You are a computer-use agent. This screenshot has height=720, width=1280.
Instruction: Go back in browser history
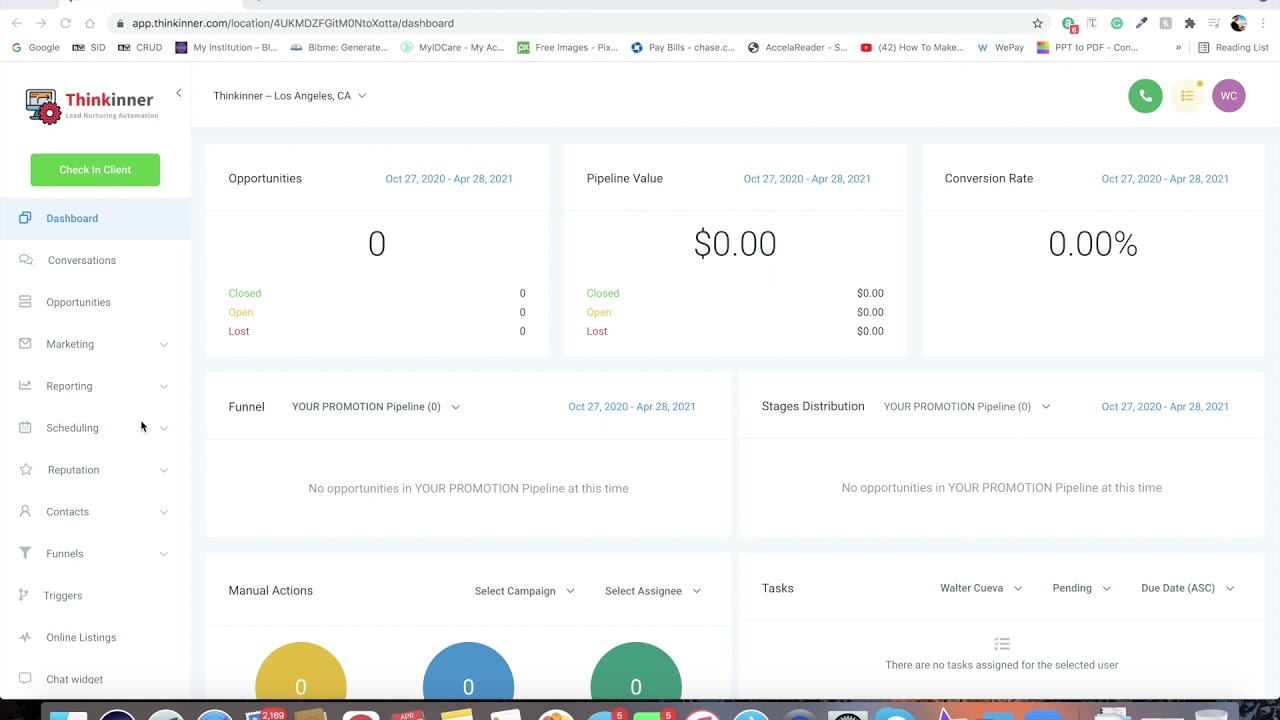point(16,23)
